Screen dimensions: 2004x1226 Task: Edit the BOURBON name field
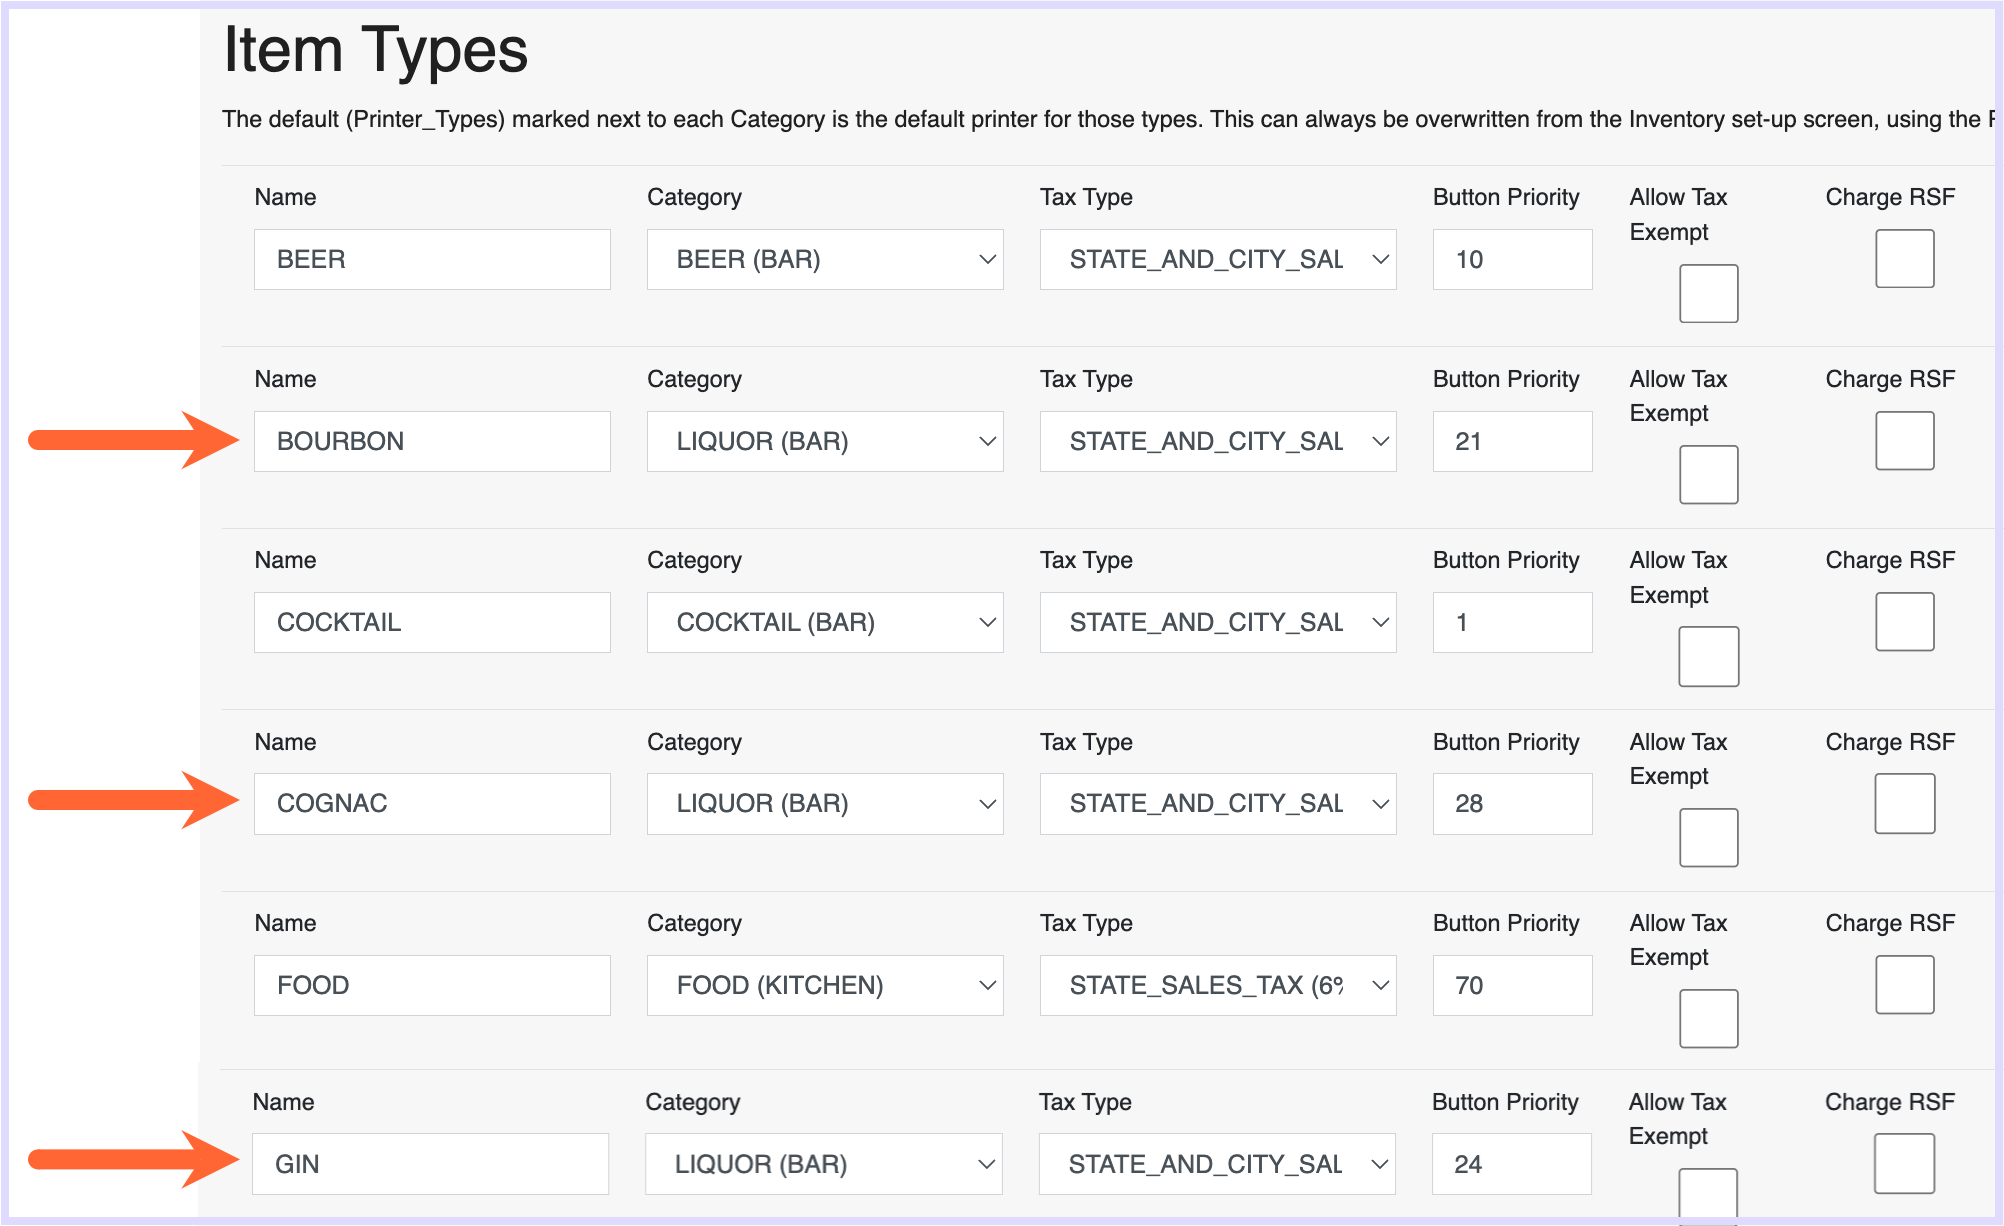tap(432, 441)
